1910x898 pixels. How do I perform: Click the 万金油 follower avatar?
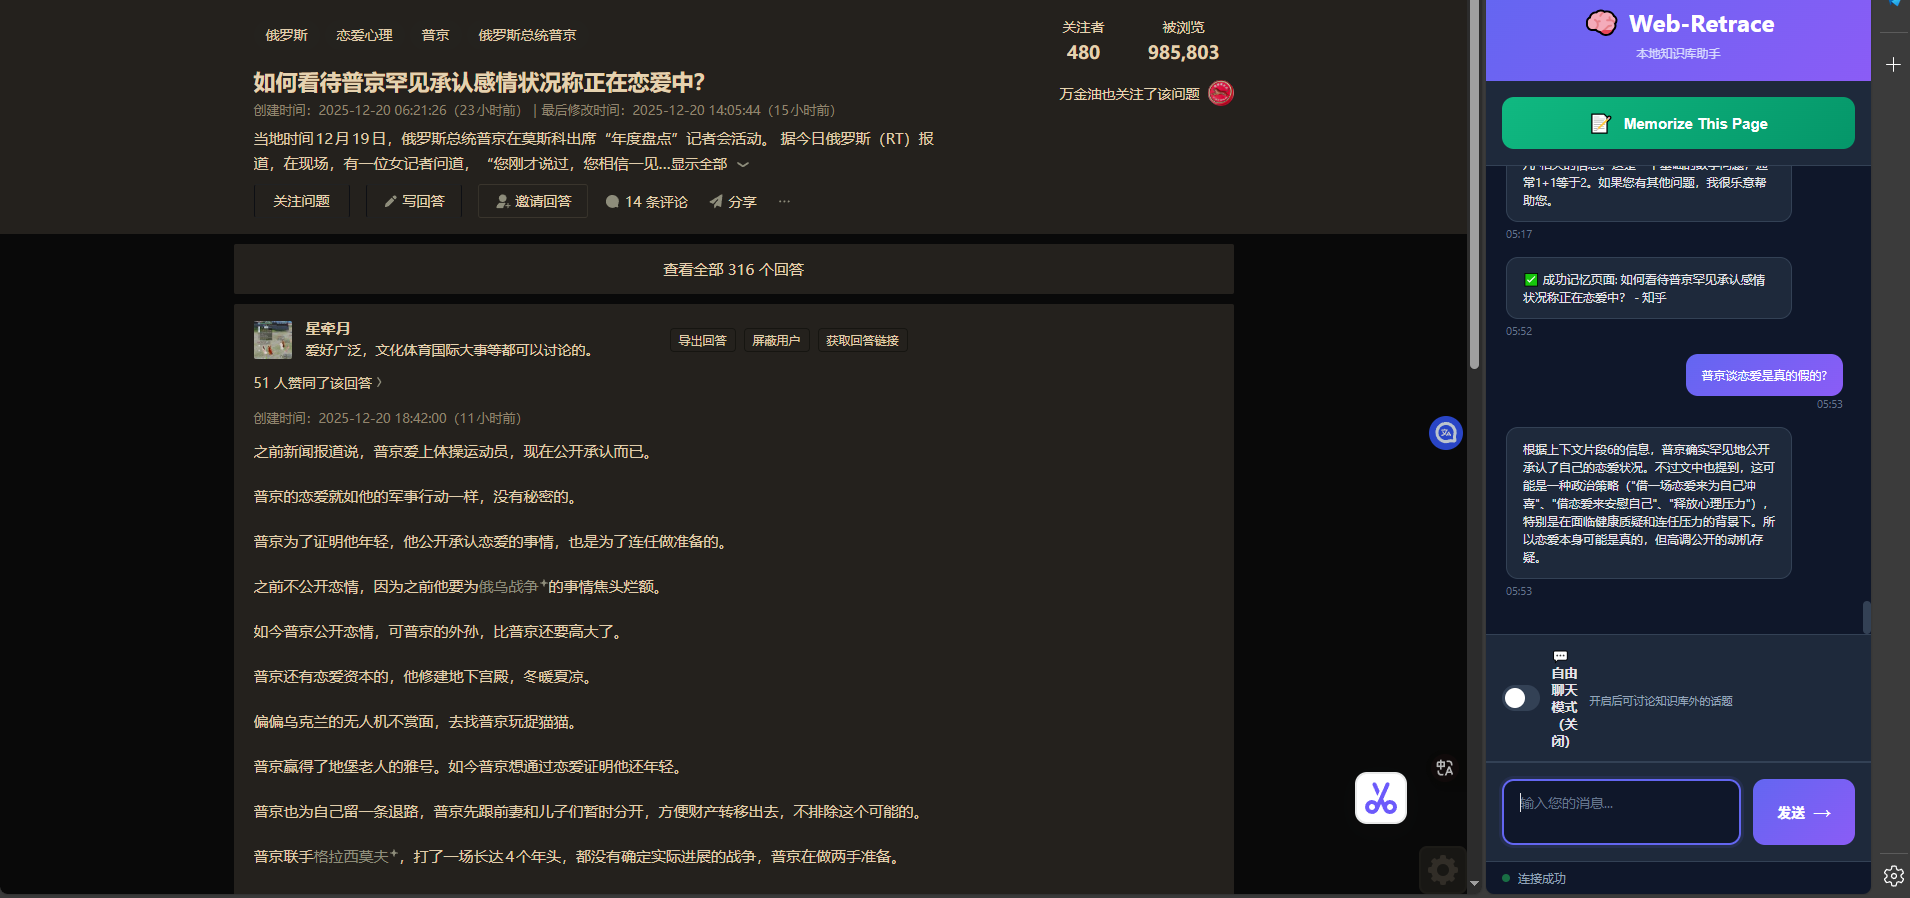pos(1220,93)
